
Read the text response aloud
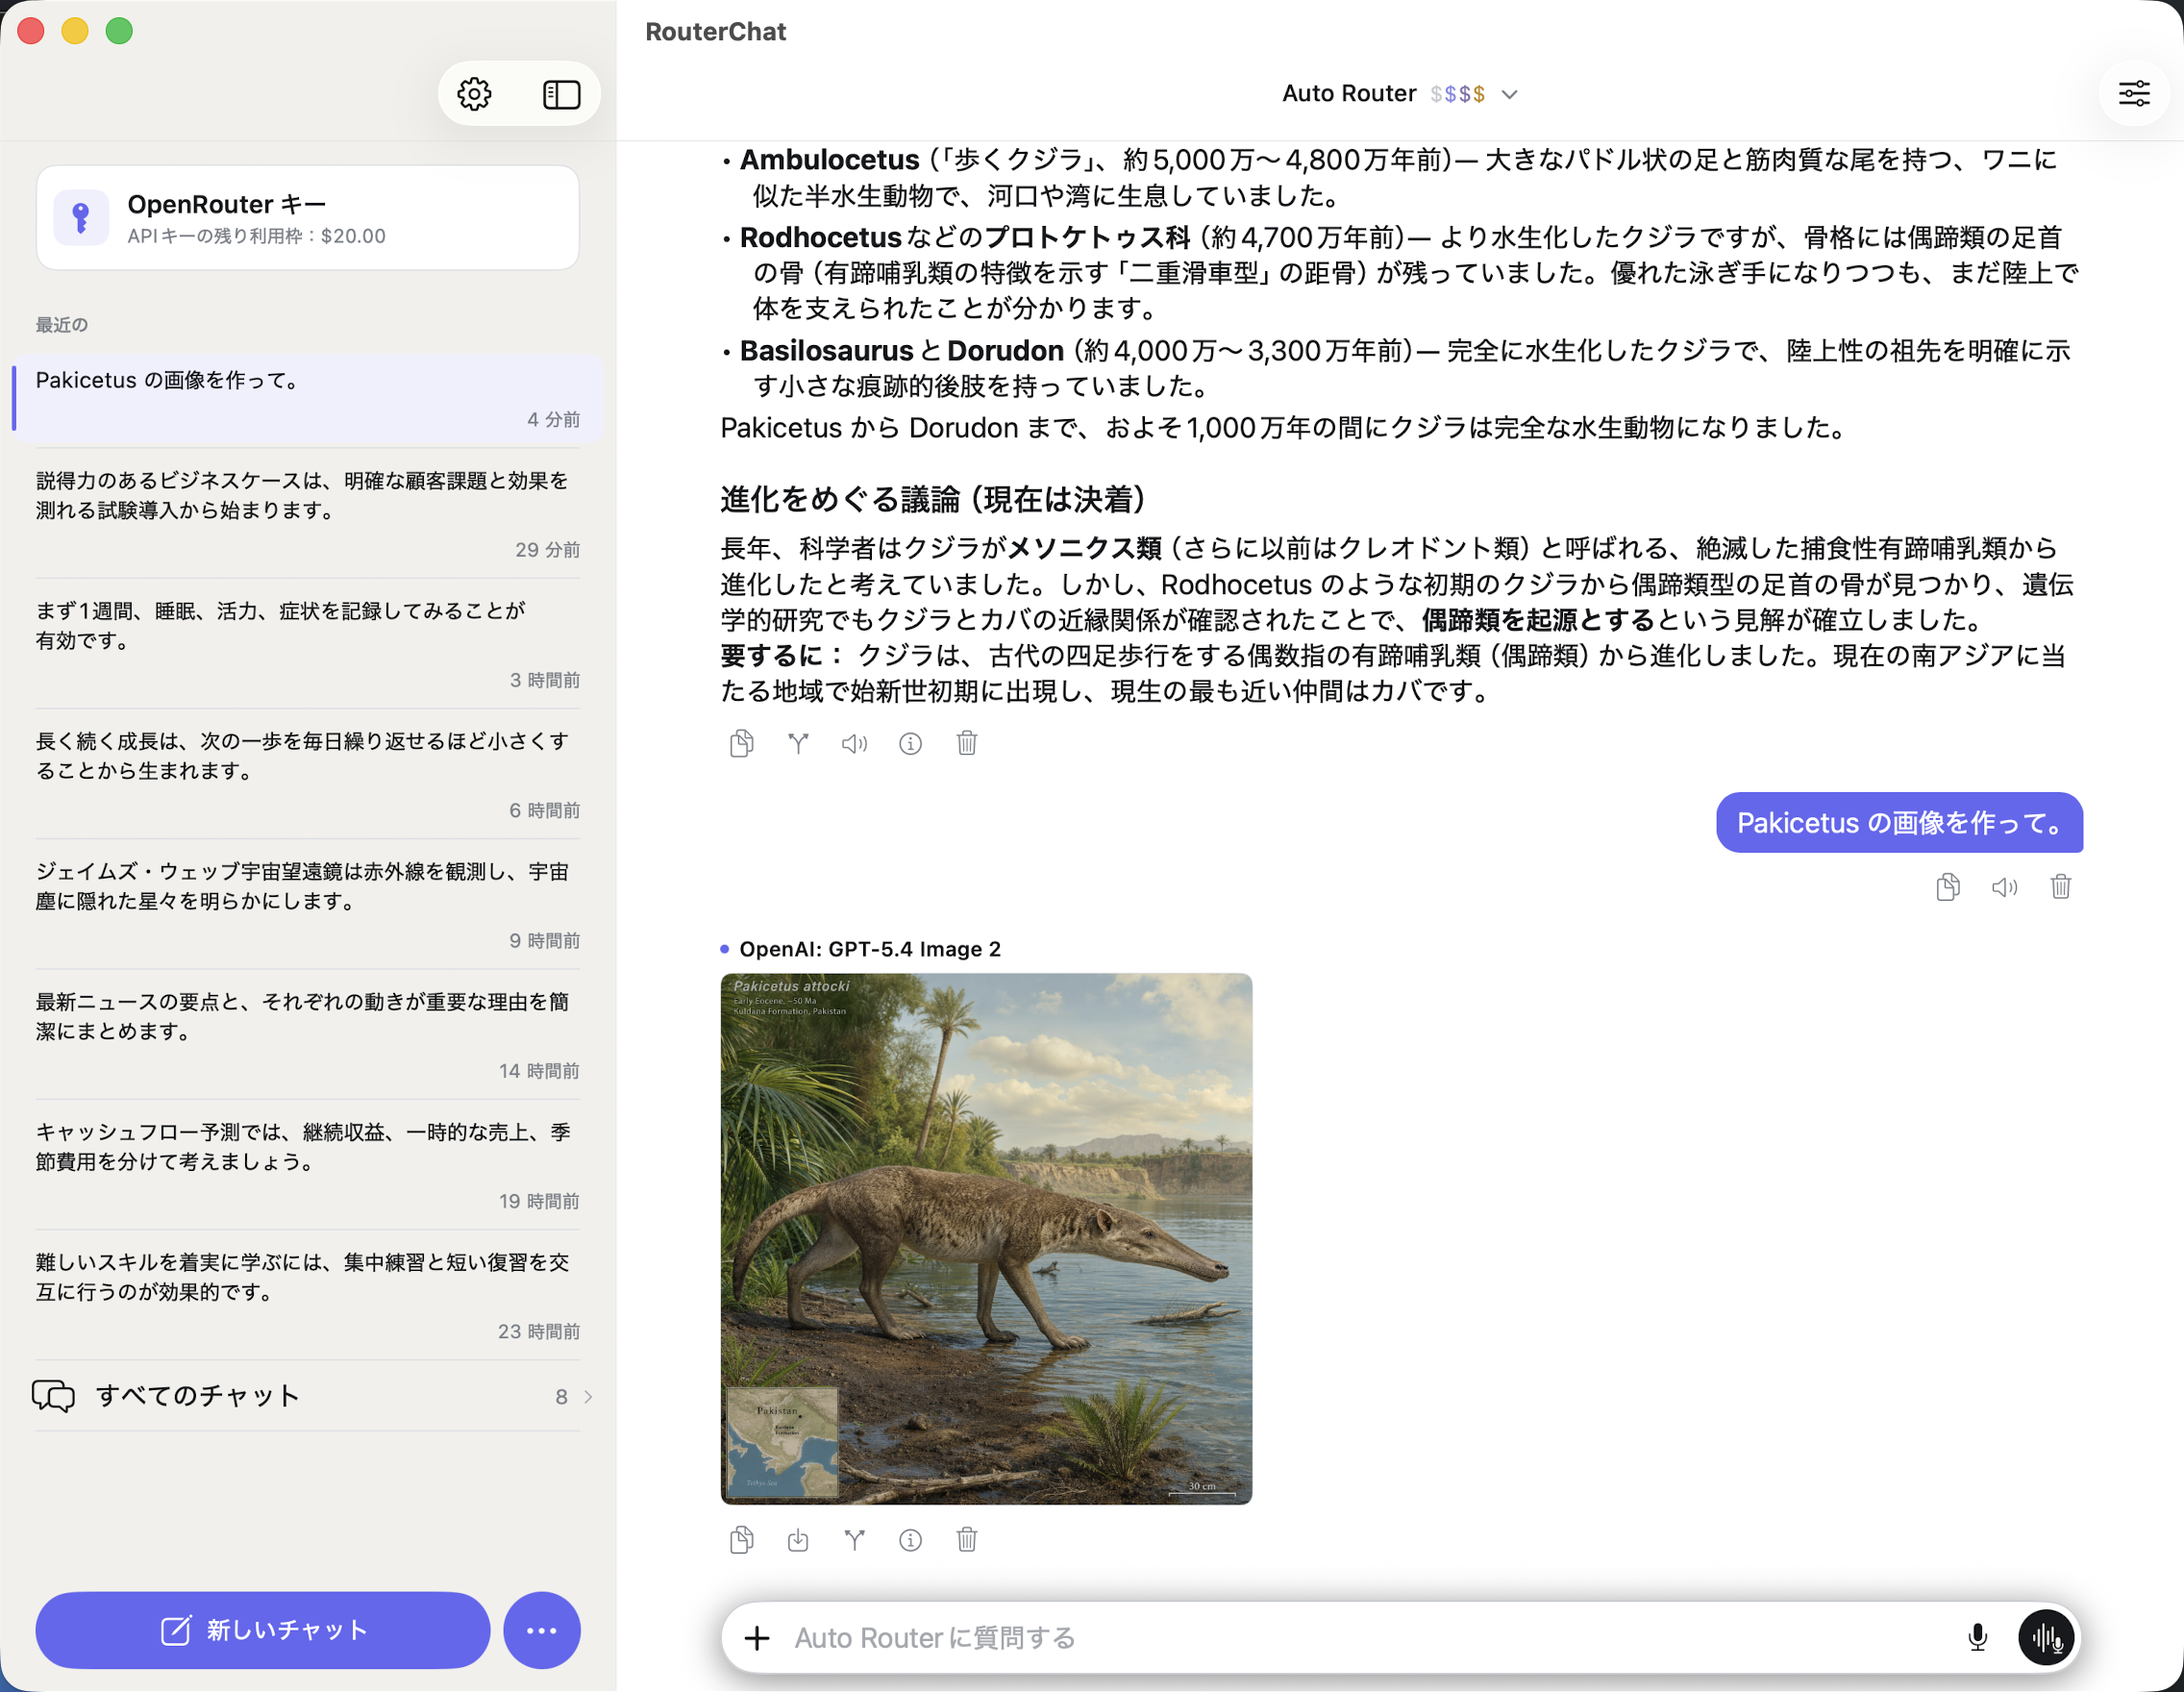(854, 743)
